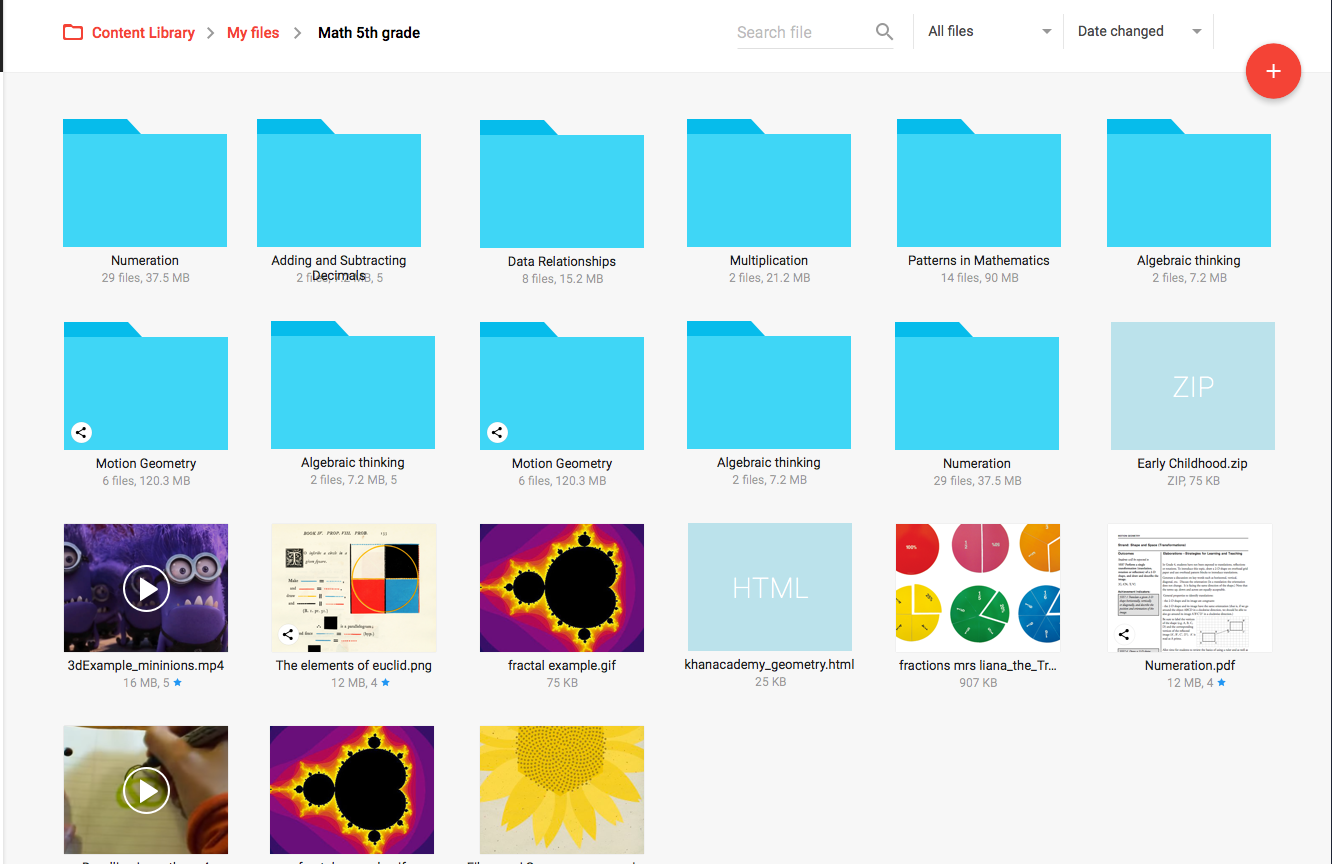The width and height of the screenshot is (1332, 864).
Task: Play the 3dExample_mininions.mp4 video
Action: point(146,588)
